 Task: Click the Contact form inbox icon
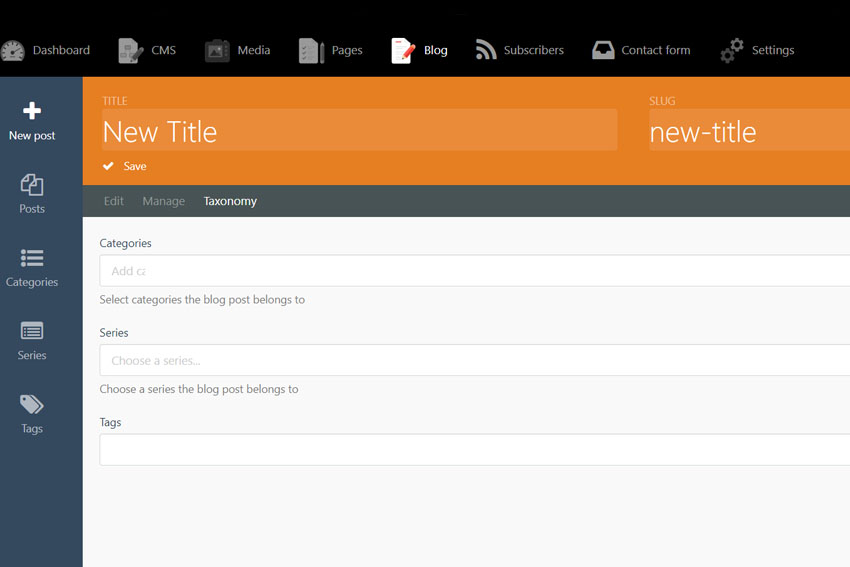603,50
